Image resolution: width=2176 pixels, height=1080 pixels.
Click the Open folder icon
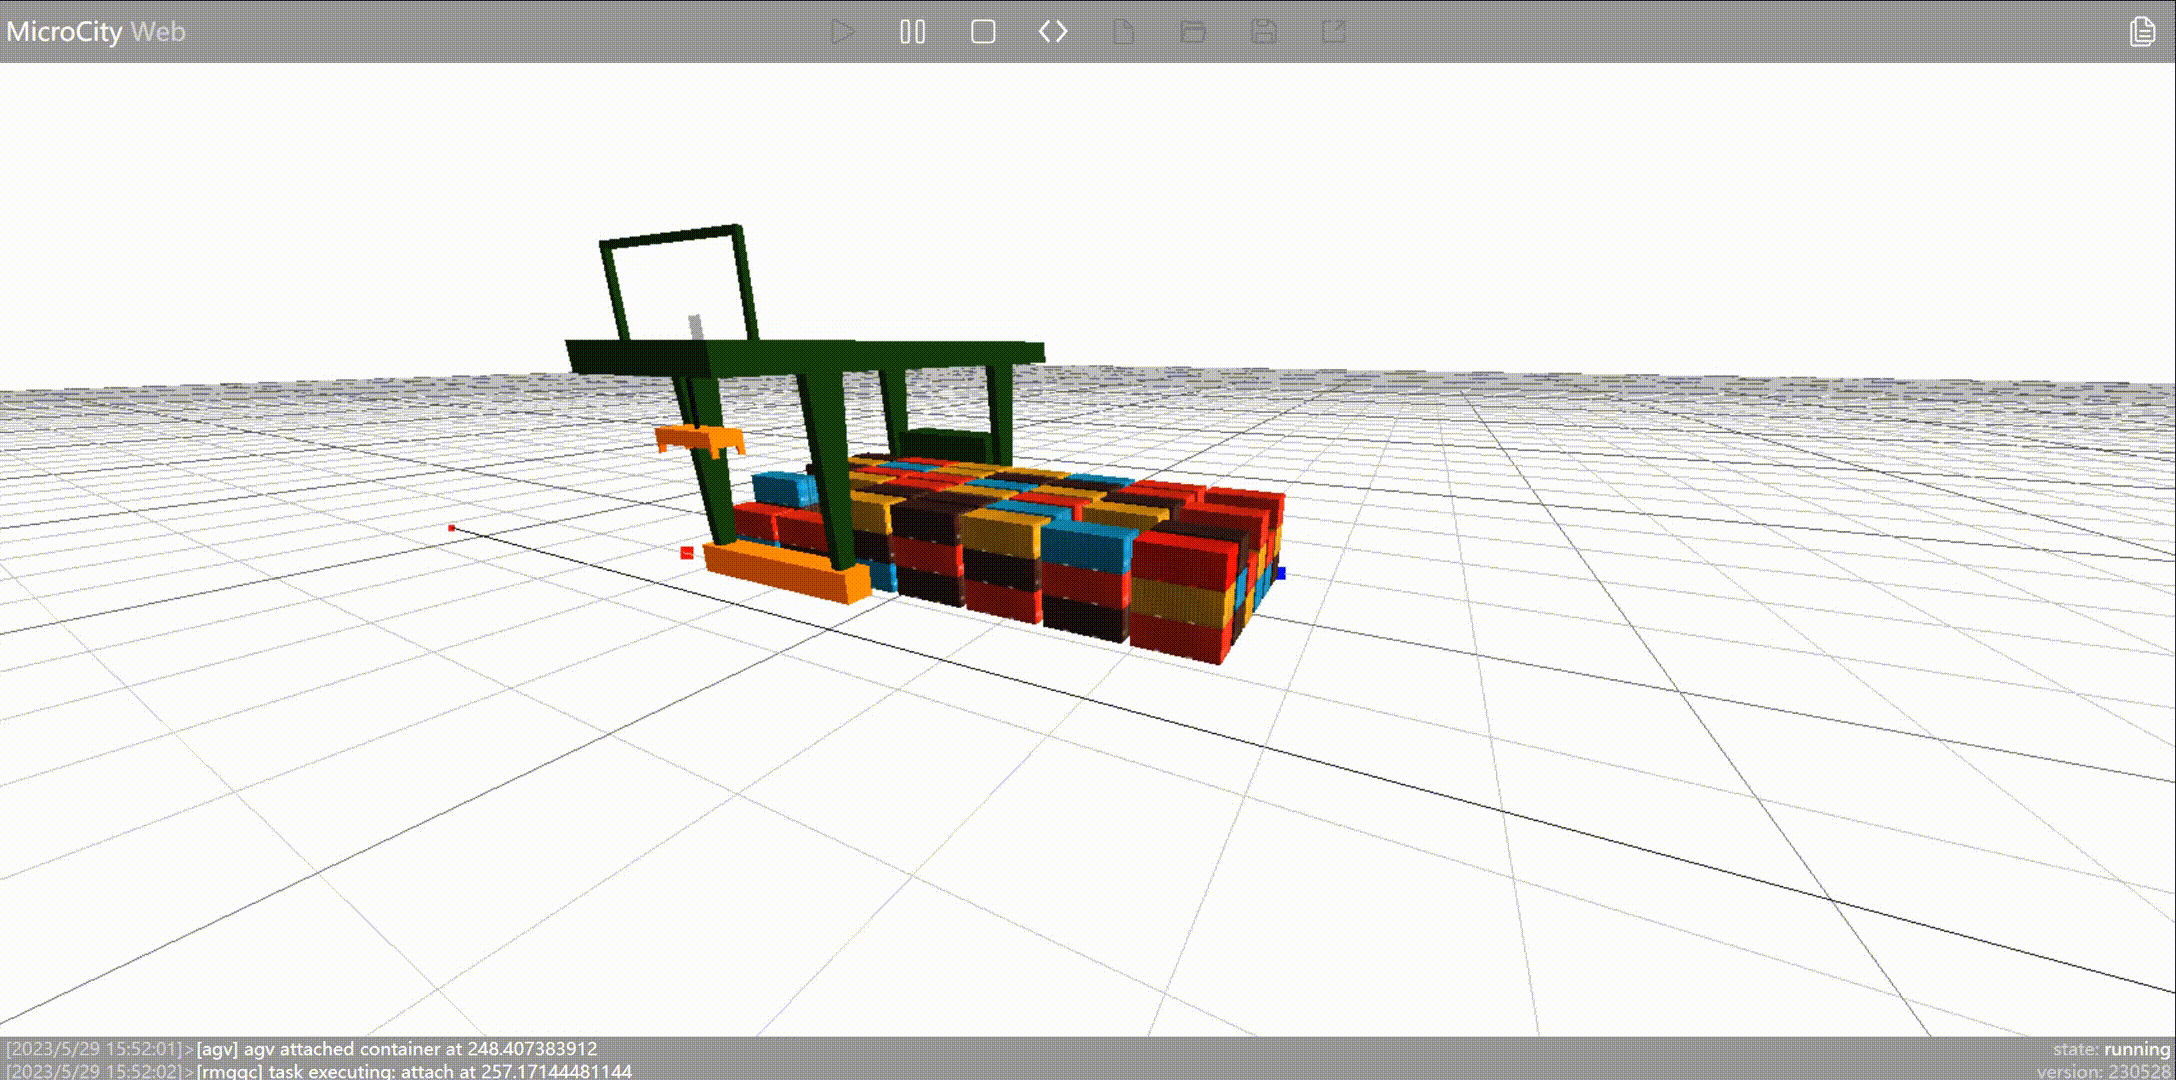(1193, 32)
